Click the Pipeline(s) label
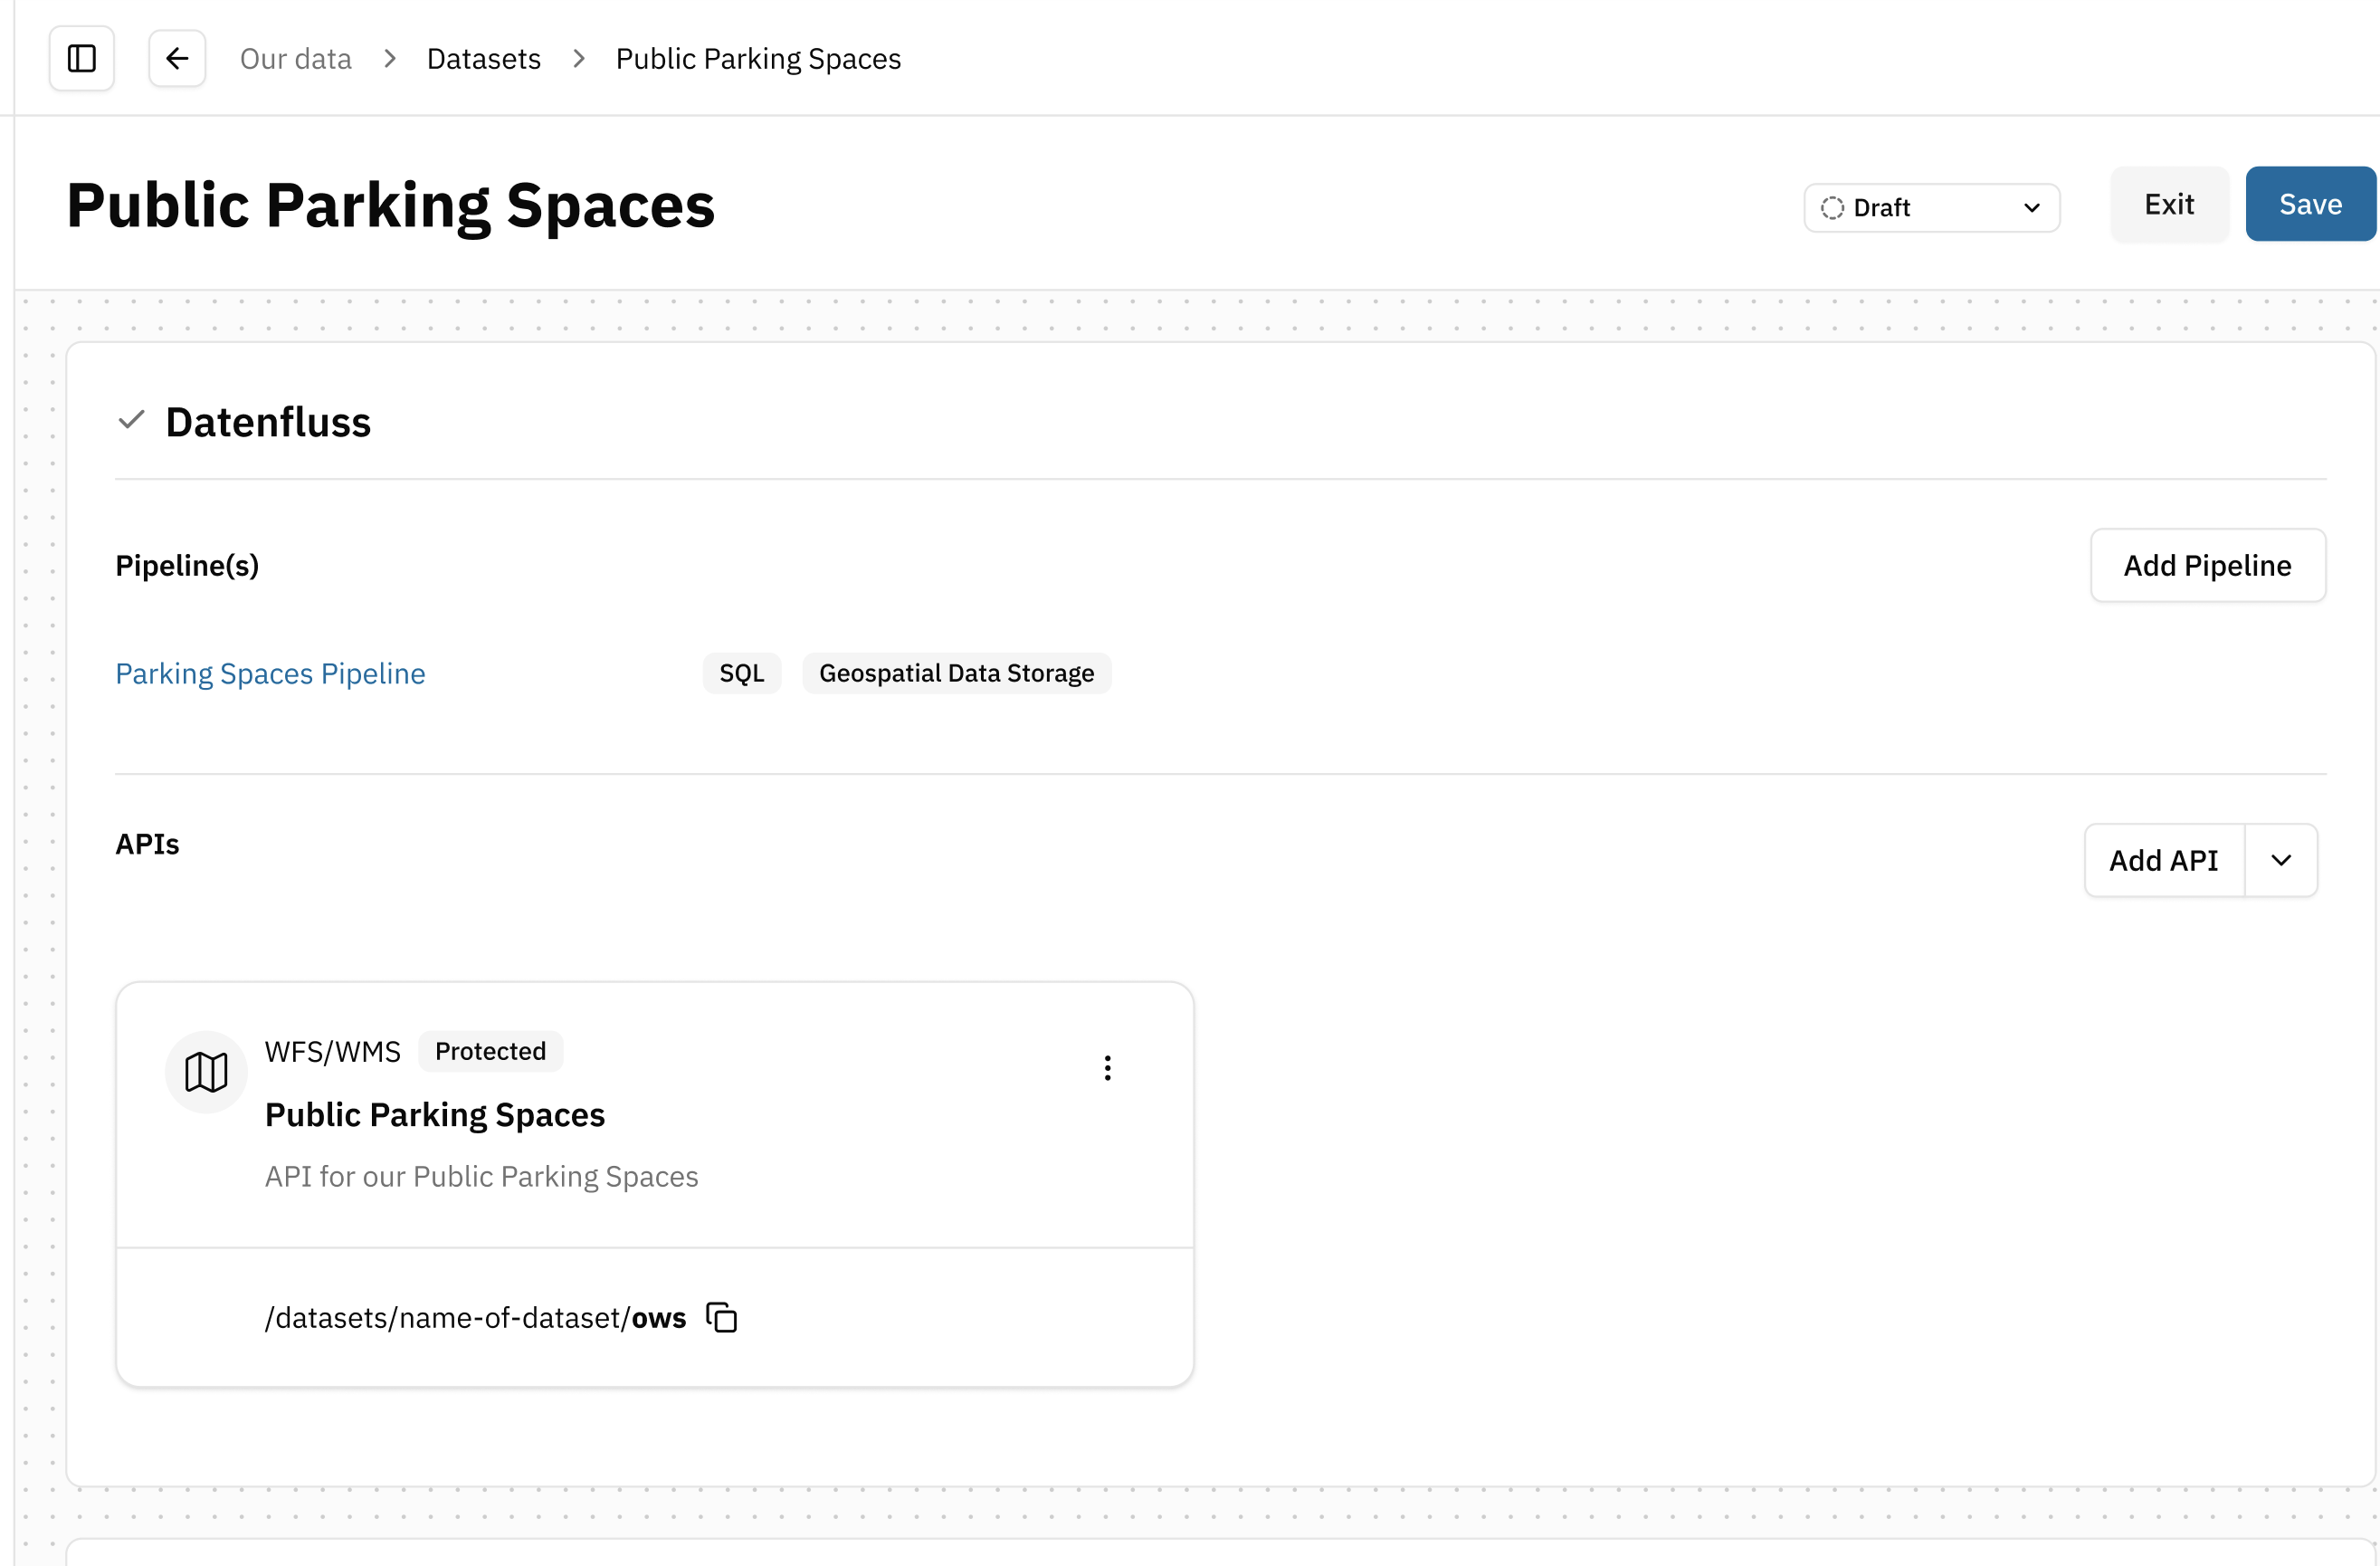The width and height of the screenshot is (2380, 1566). point(187,566)
